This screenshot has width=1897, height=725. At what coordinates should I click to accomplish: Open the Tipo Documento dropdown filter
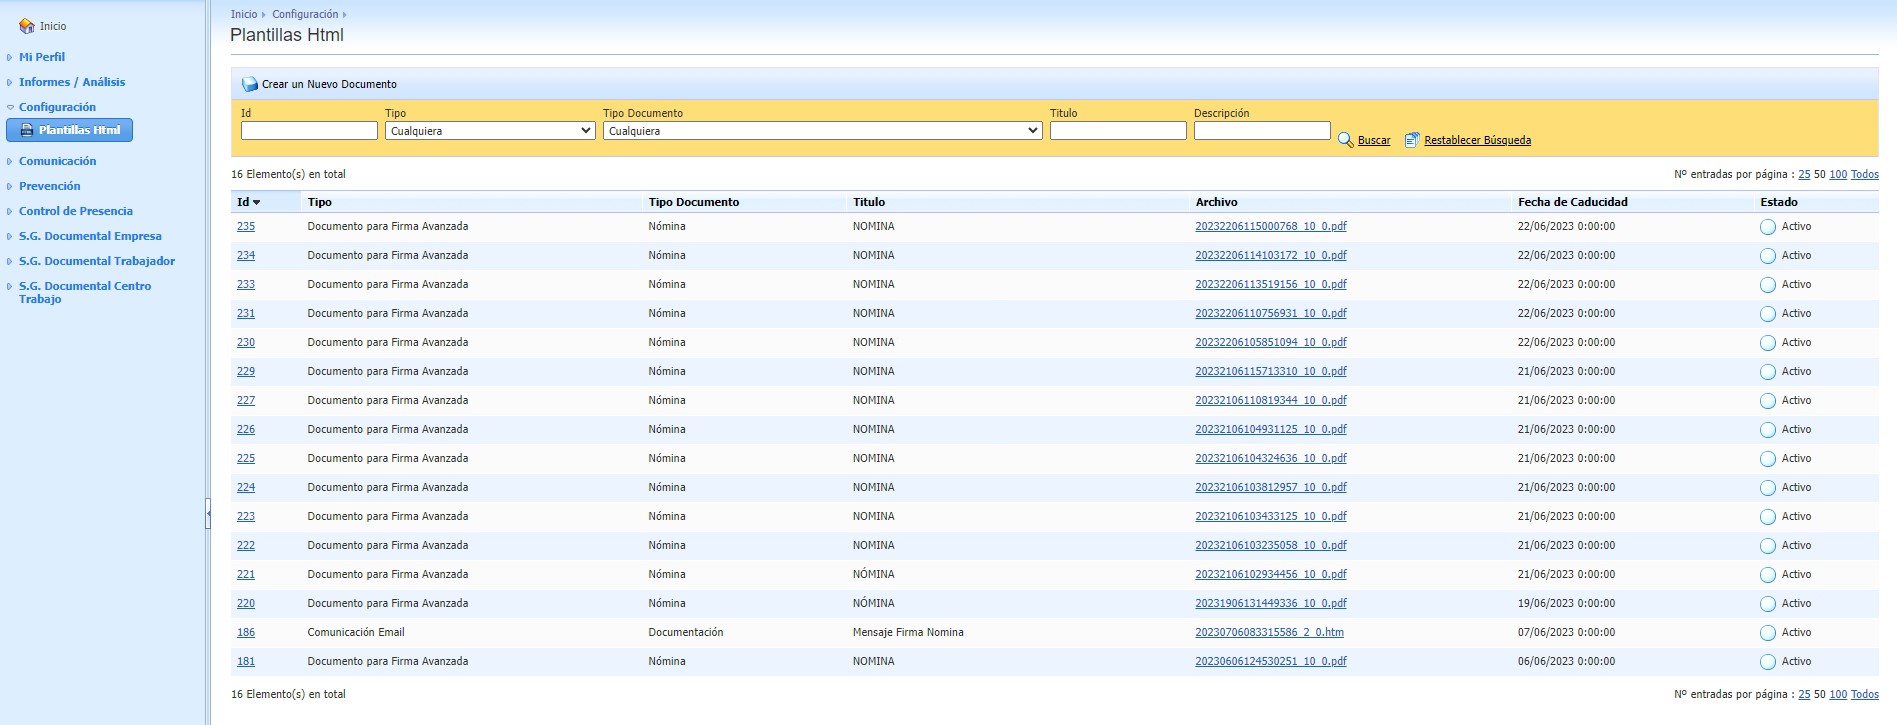point(822,131)
